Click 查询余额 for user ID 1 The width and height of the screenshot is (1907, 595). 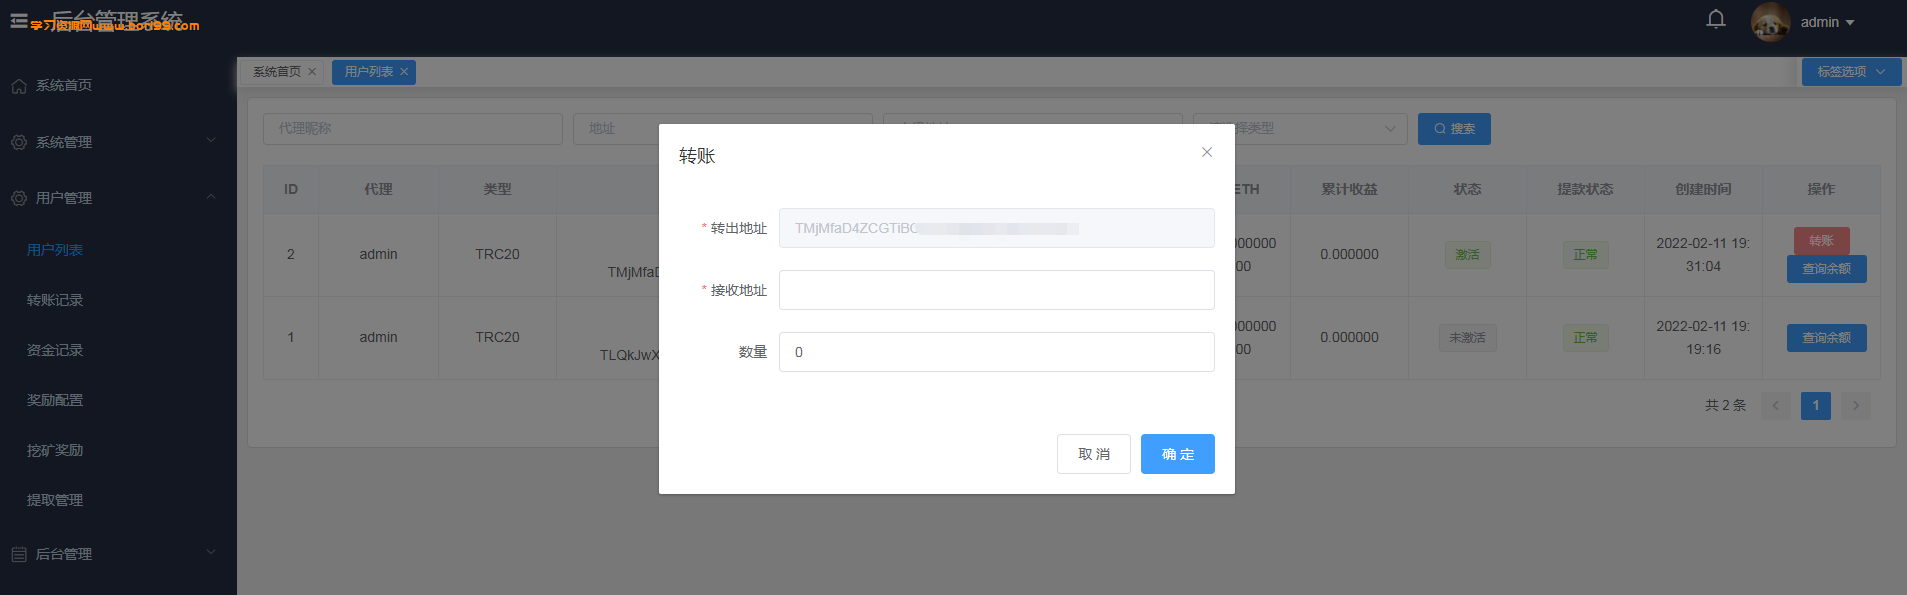tap(1826, 338)
